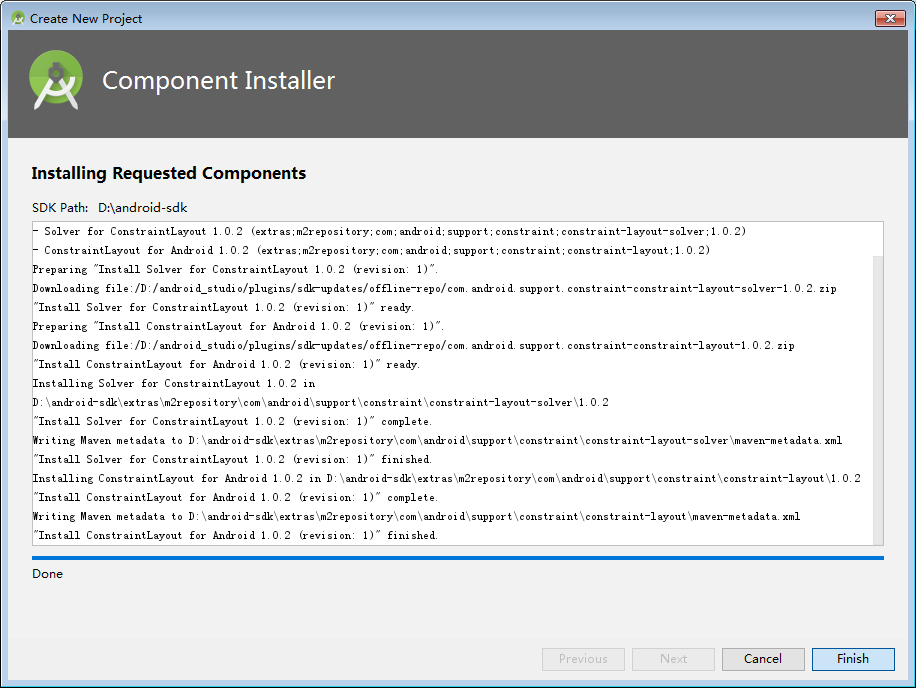The height and width of the screenshot is (688, 916).
Task: Click the constraint-layout-solver-1.0.2.zip download line
Action: coord(435,289)
